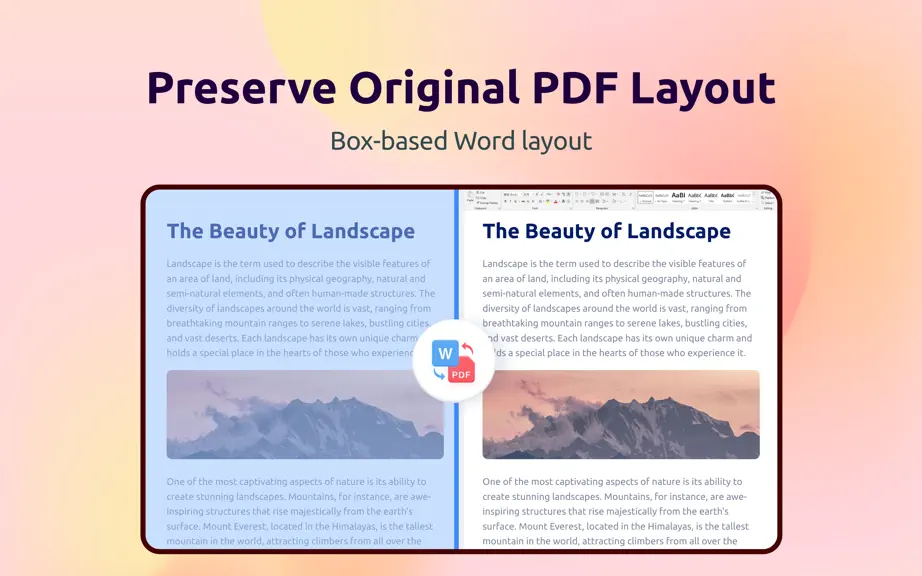Click the Cut command in Clipboard group
This screenshot has width=922, height=576.
(480, 192)
